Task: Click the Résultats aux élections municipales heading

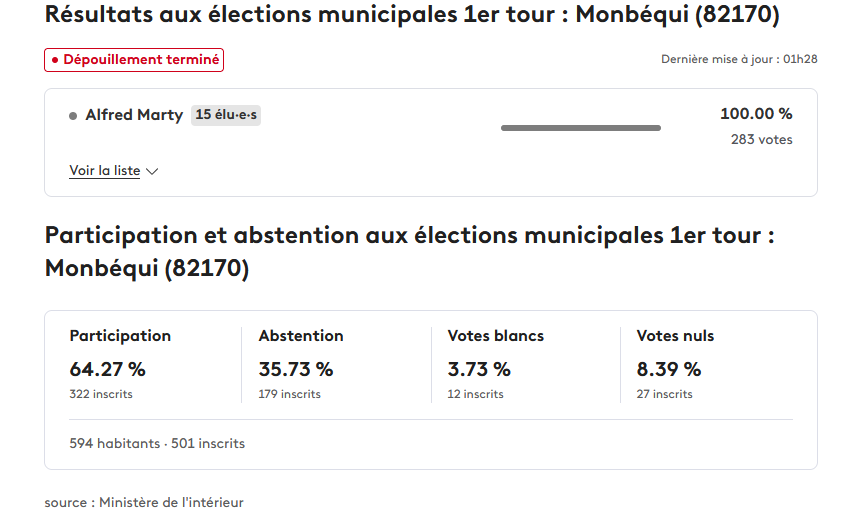Action: [x=412, y=16]
